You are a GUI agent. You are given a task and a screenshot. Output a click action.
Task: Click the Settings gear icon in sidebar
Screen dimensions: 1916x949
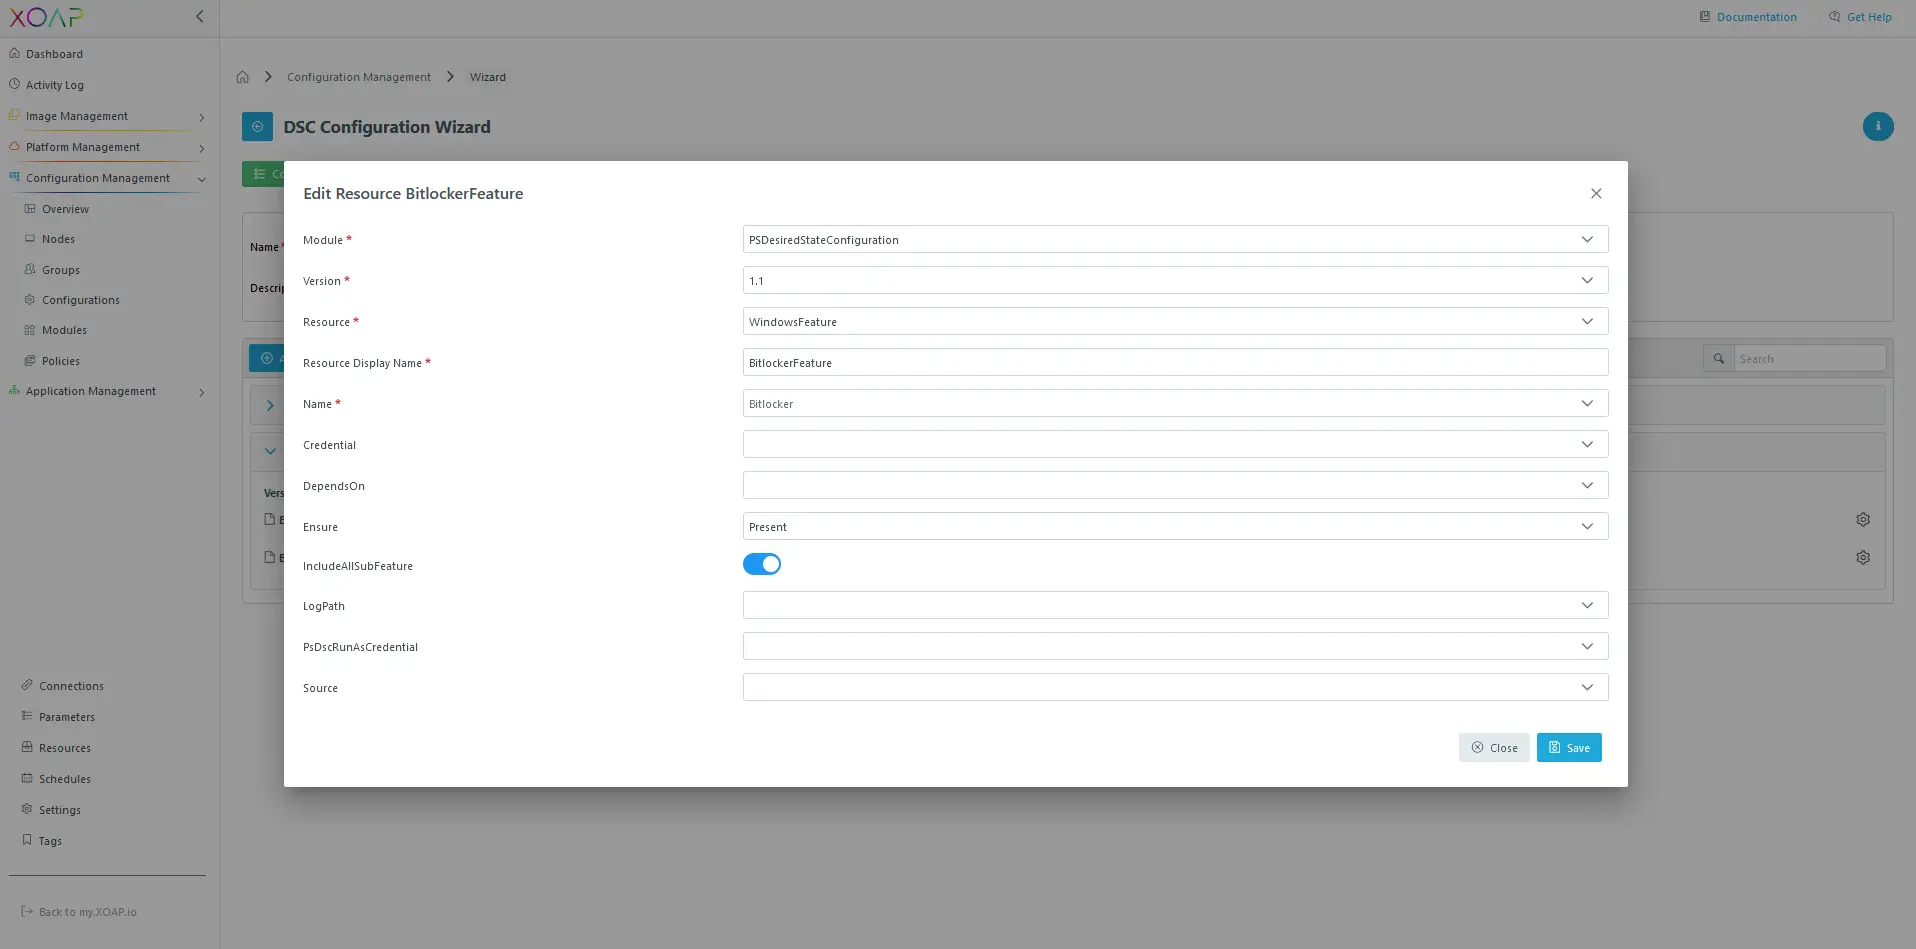27,809
